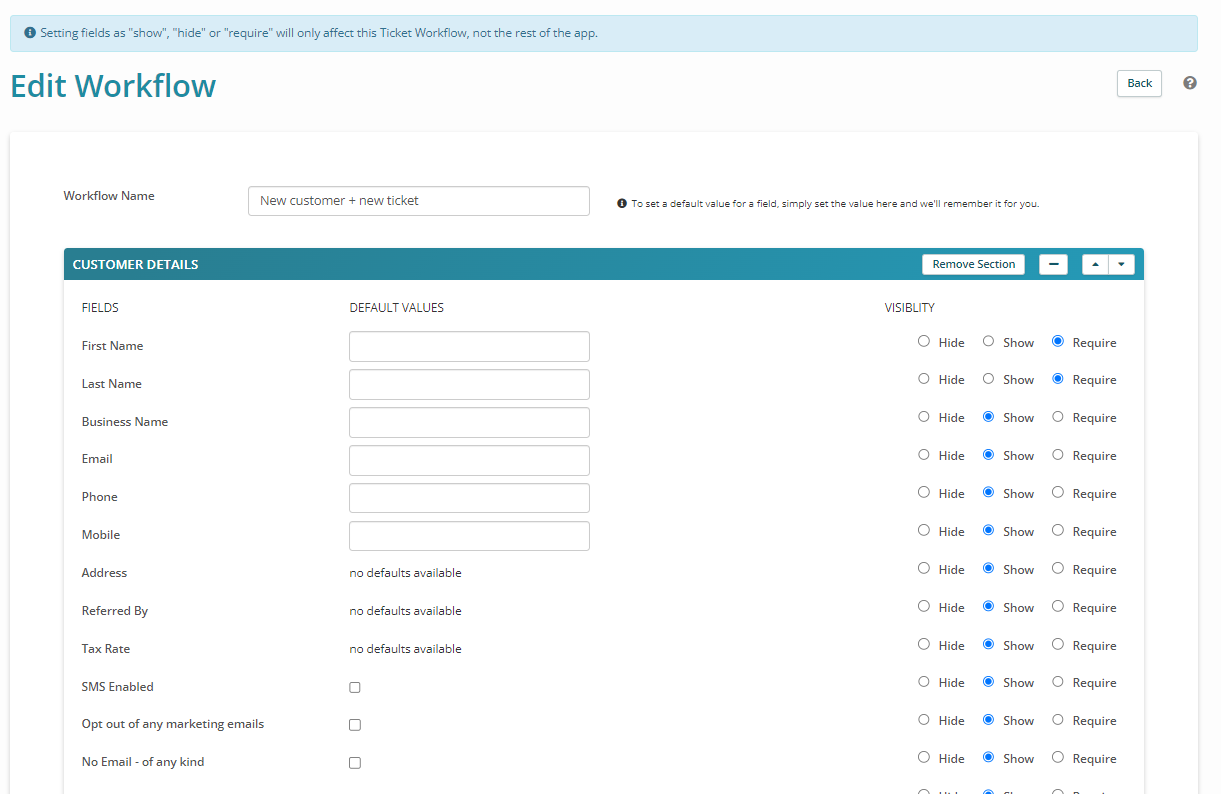Require the Mobile field
Screen dimensions: 1221x794
click(x=1057, y=531)
